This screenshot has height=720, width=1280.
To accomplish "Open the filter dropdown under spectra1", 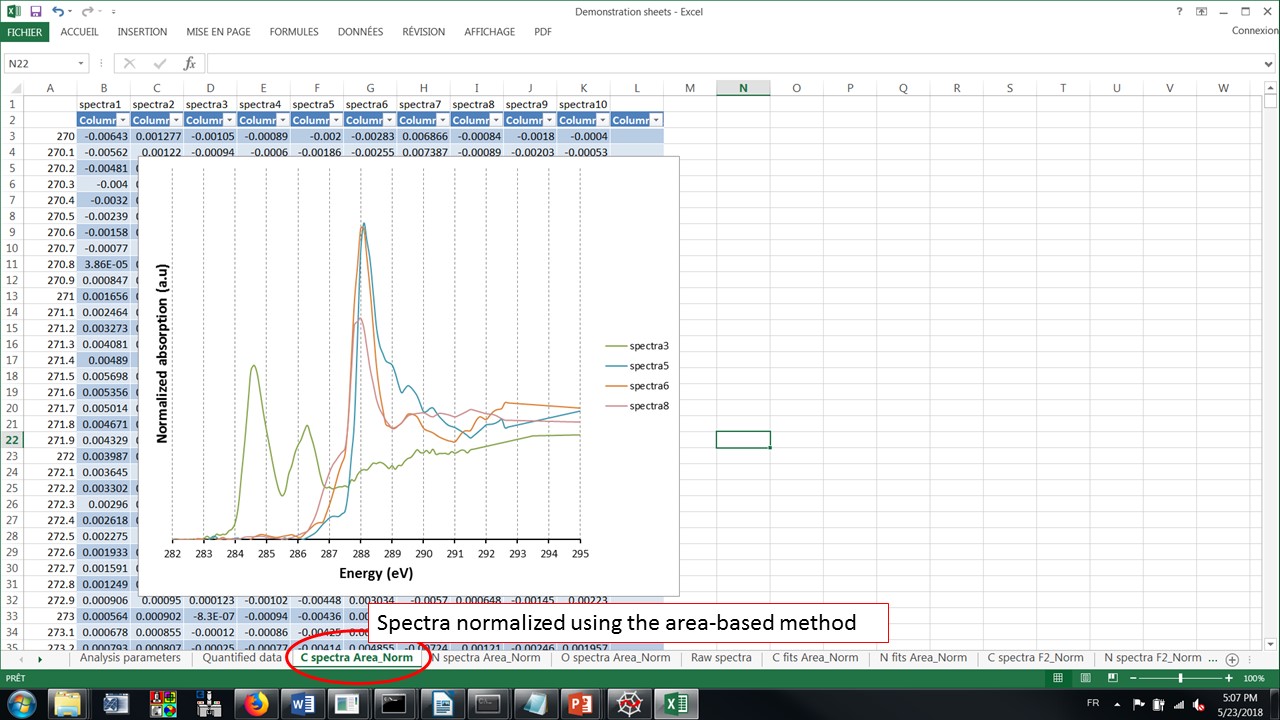I will [x=123, y=120].
